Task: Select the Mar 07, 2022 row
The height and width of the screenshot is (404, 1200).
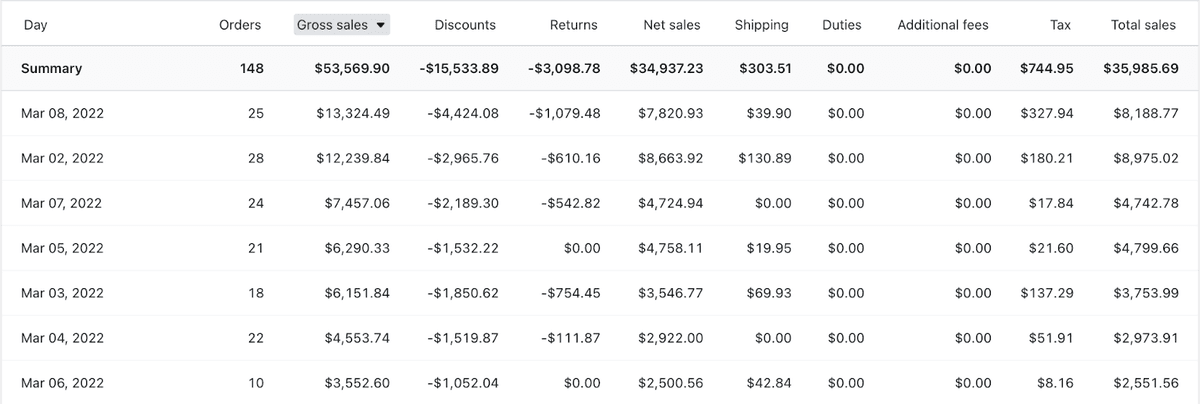Action: click(600, 203)
